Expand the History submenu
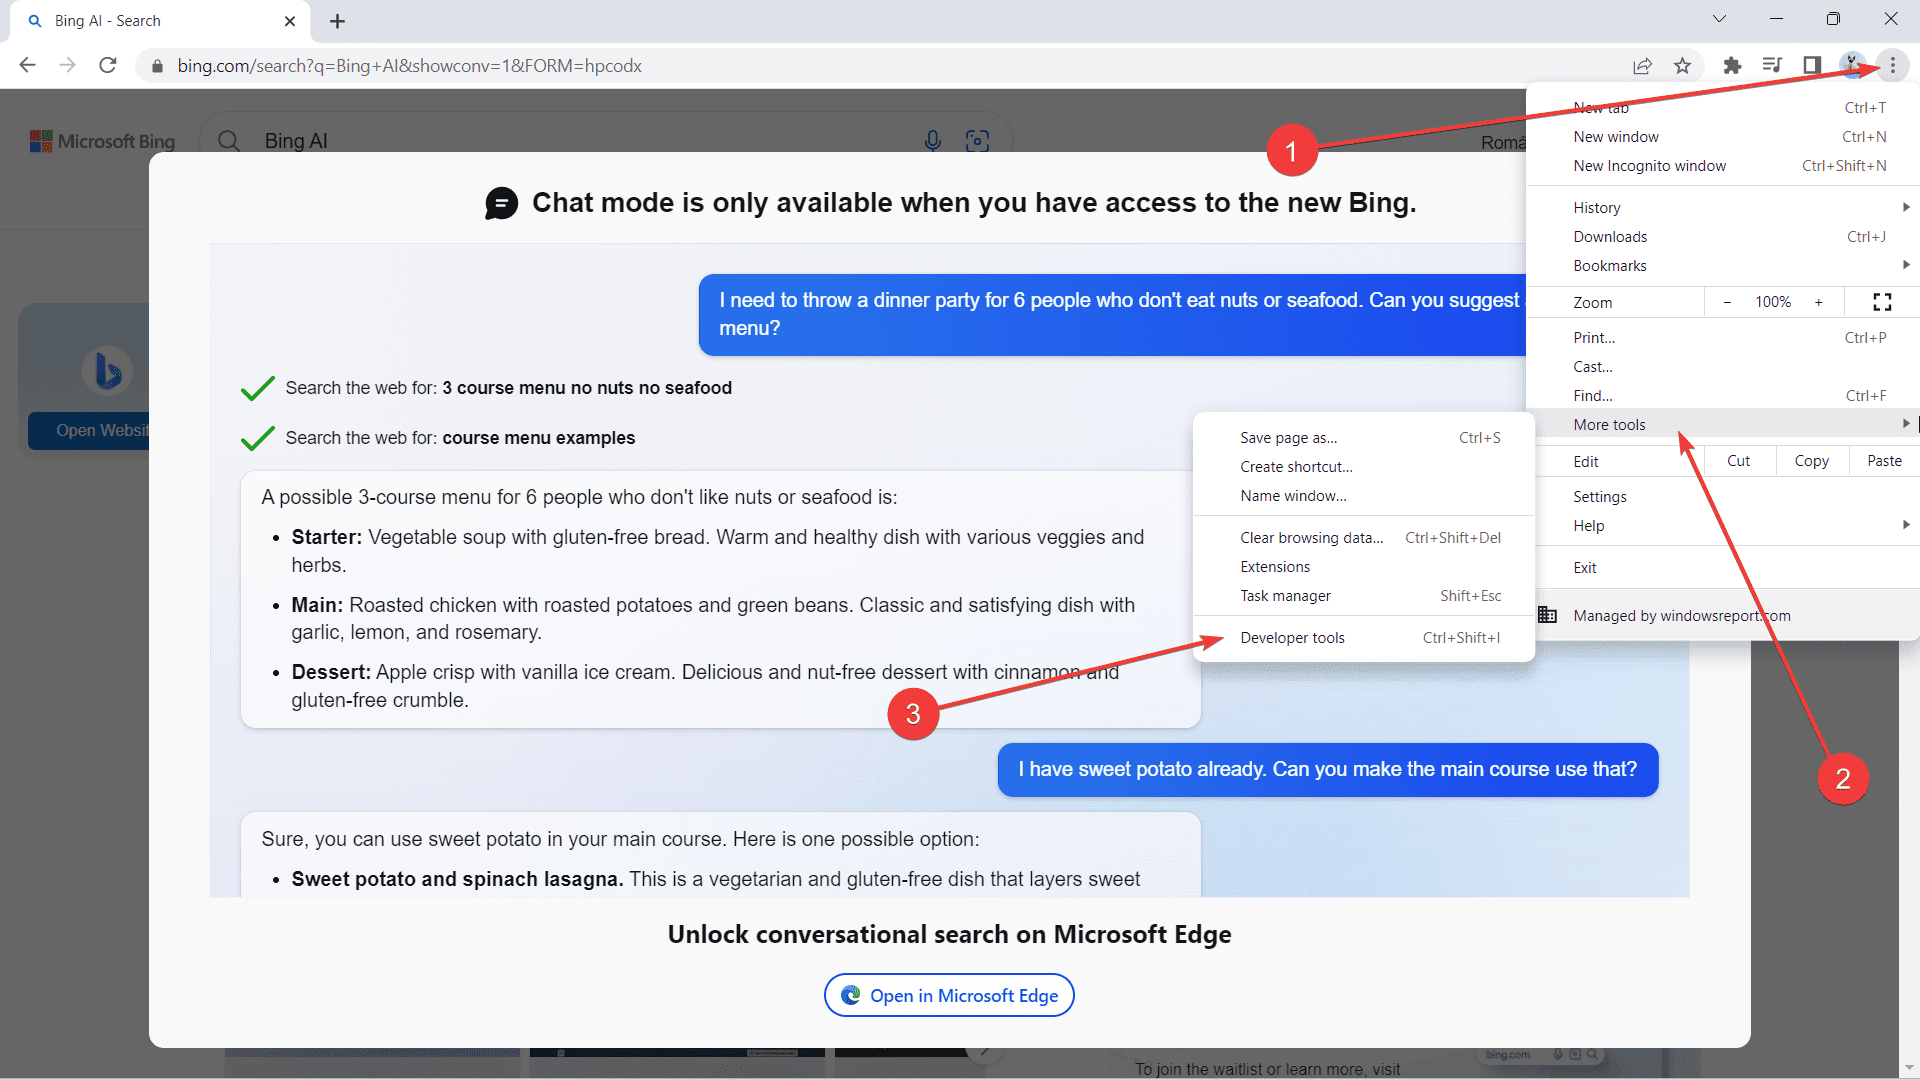The height and width of the screenshot is (1080, 1920). pos(1723,208)
